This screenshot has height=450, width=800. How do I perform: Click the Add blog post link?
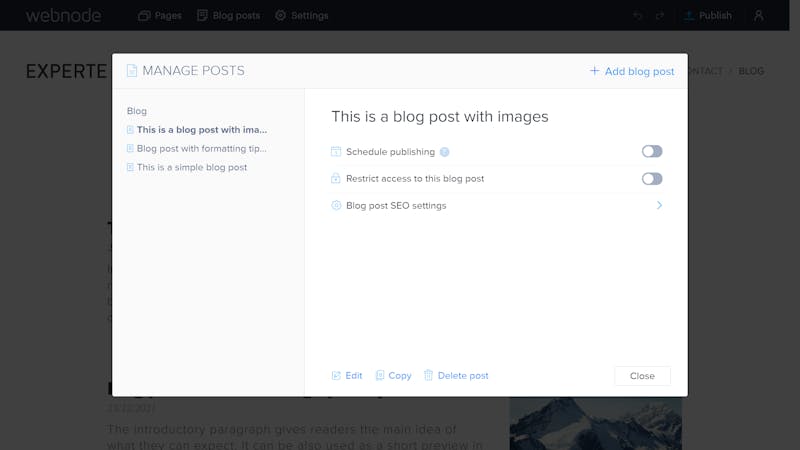click(x=632, y=71)
